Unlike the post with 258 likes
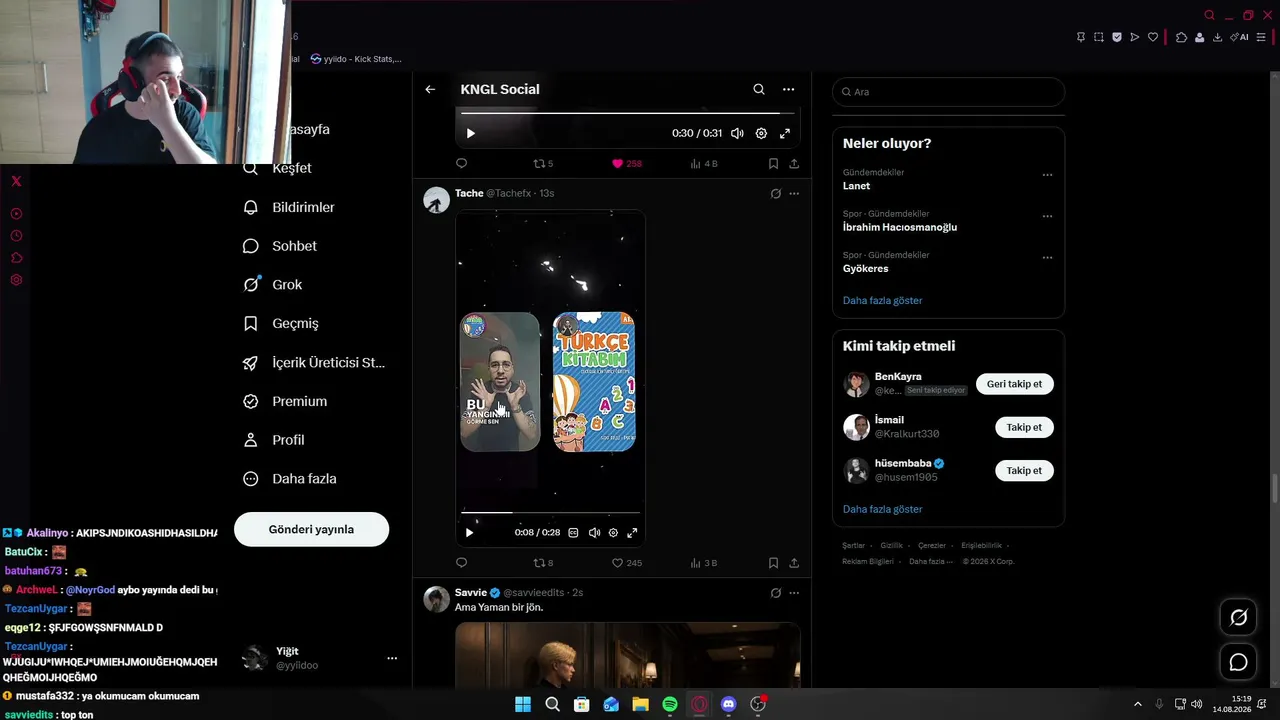This screenshot has width=1280, height=720. pyautogui.click(x=627, y=163)
